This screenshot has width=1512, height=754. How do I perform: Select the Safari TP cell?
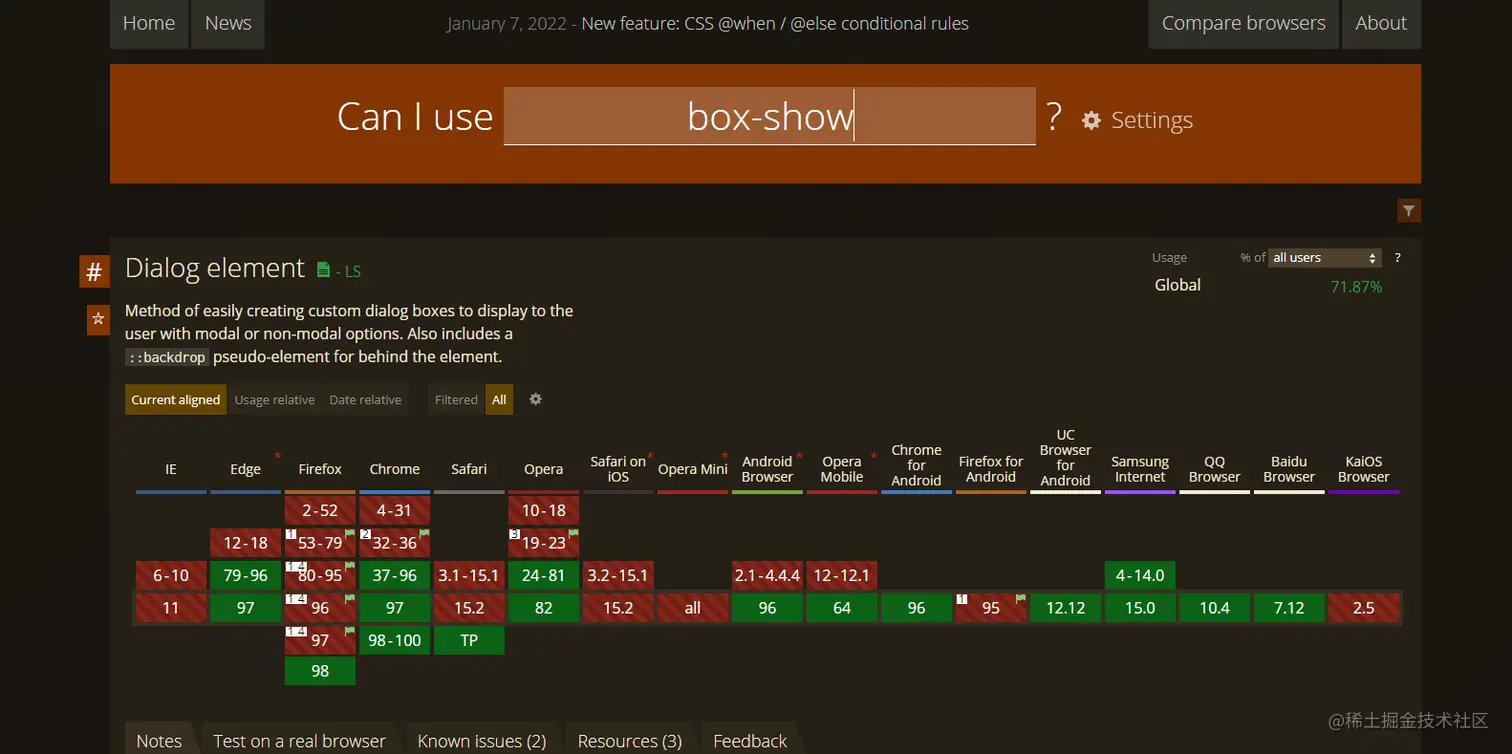tap(469, 640)
